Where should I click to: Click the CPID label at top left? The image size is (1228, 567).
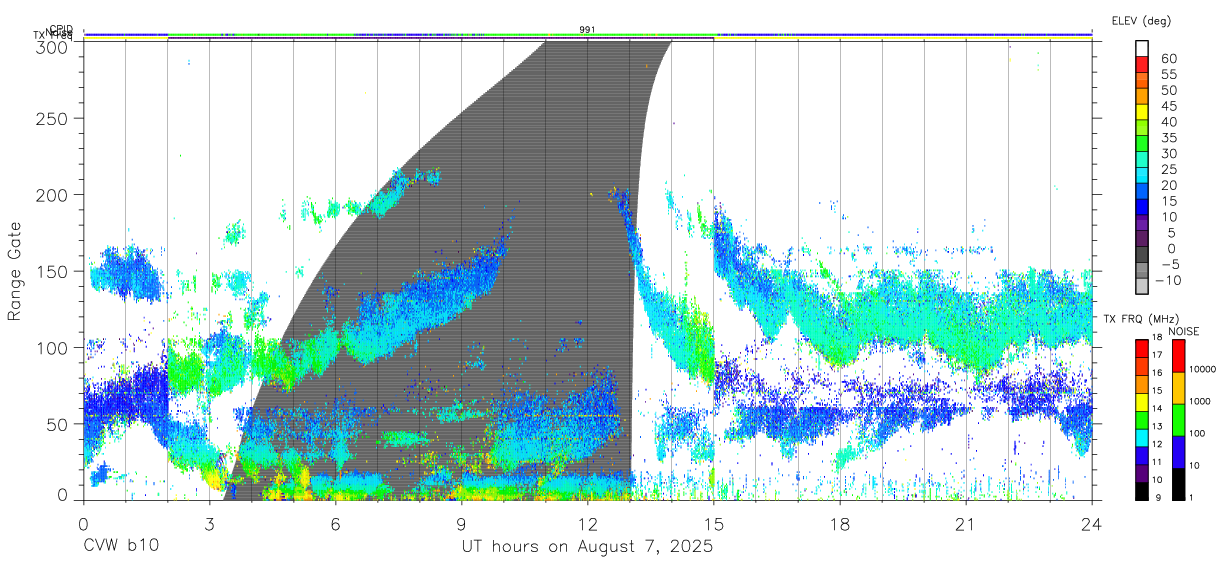coord(61,29)
